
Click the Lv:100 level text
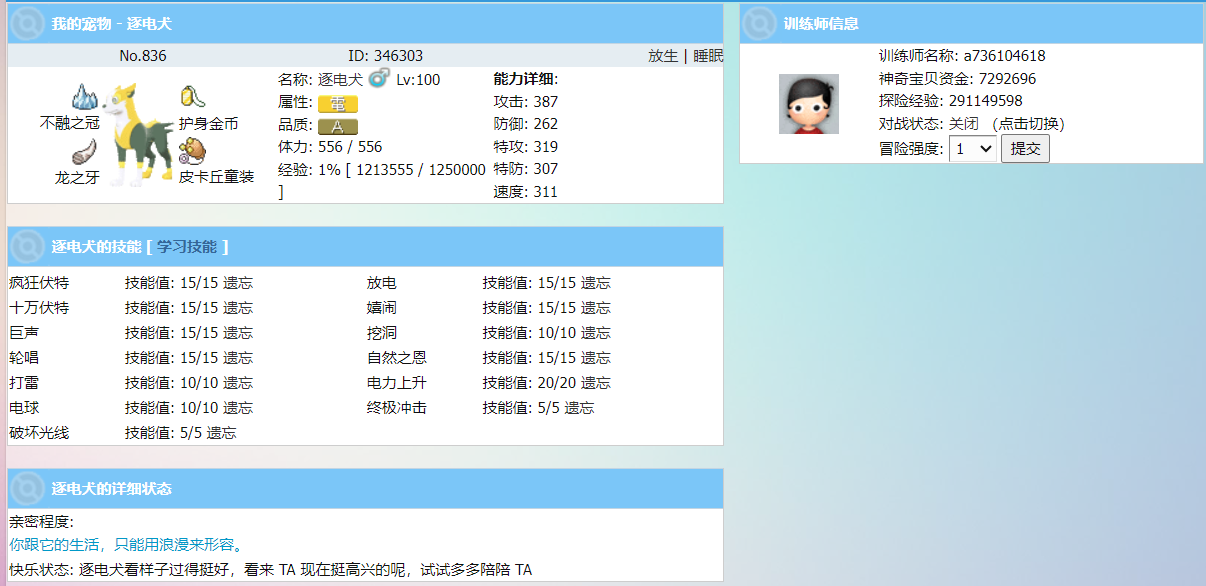(418, 79)
